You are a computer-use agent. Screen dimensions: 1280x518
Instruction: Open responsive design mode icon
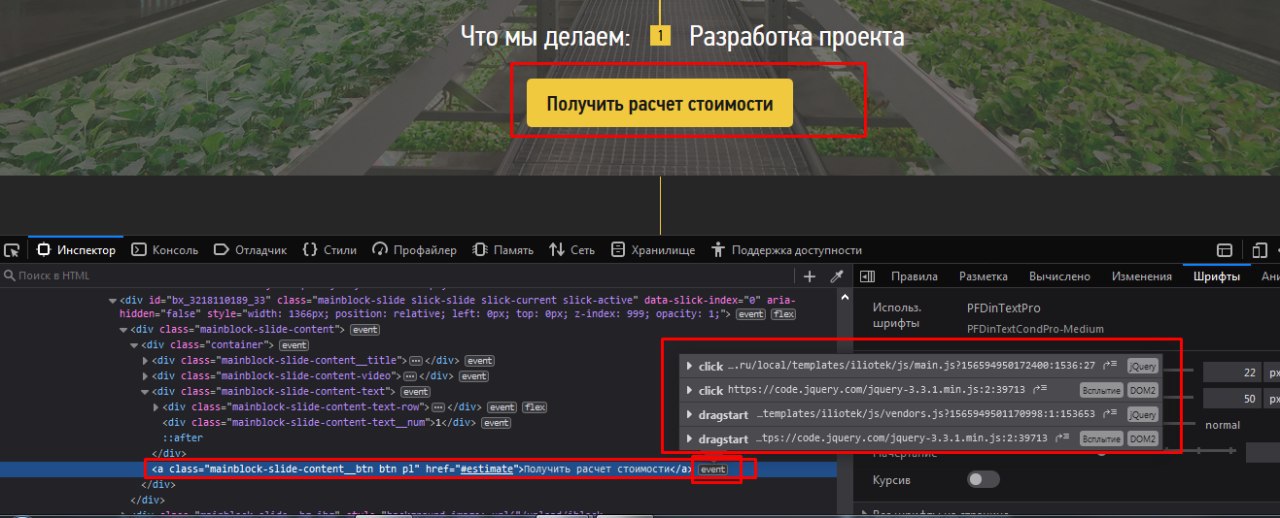click(x=1260, y=250)
